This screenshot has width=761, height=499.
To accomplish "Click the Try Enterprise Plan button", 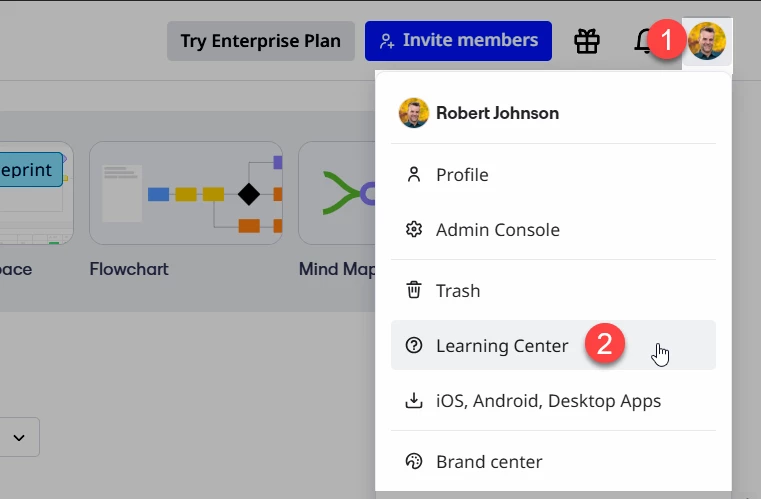I will pyautogui.click(x=261, y=41).
